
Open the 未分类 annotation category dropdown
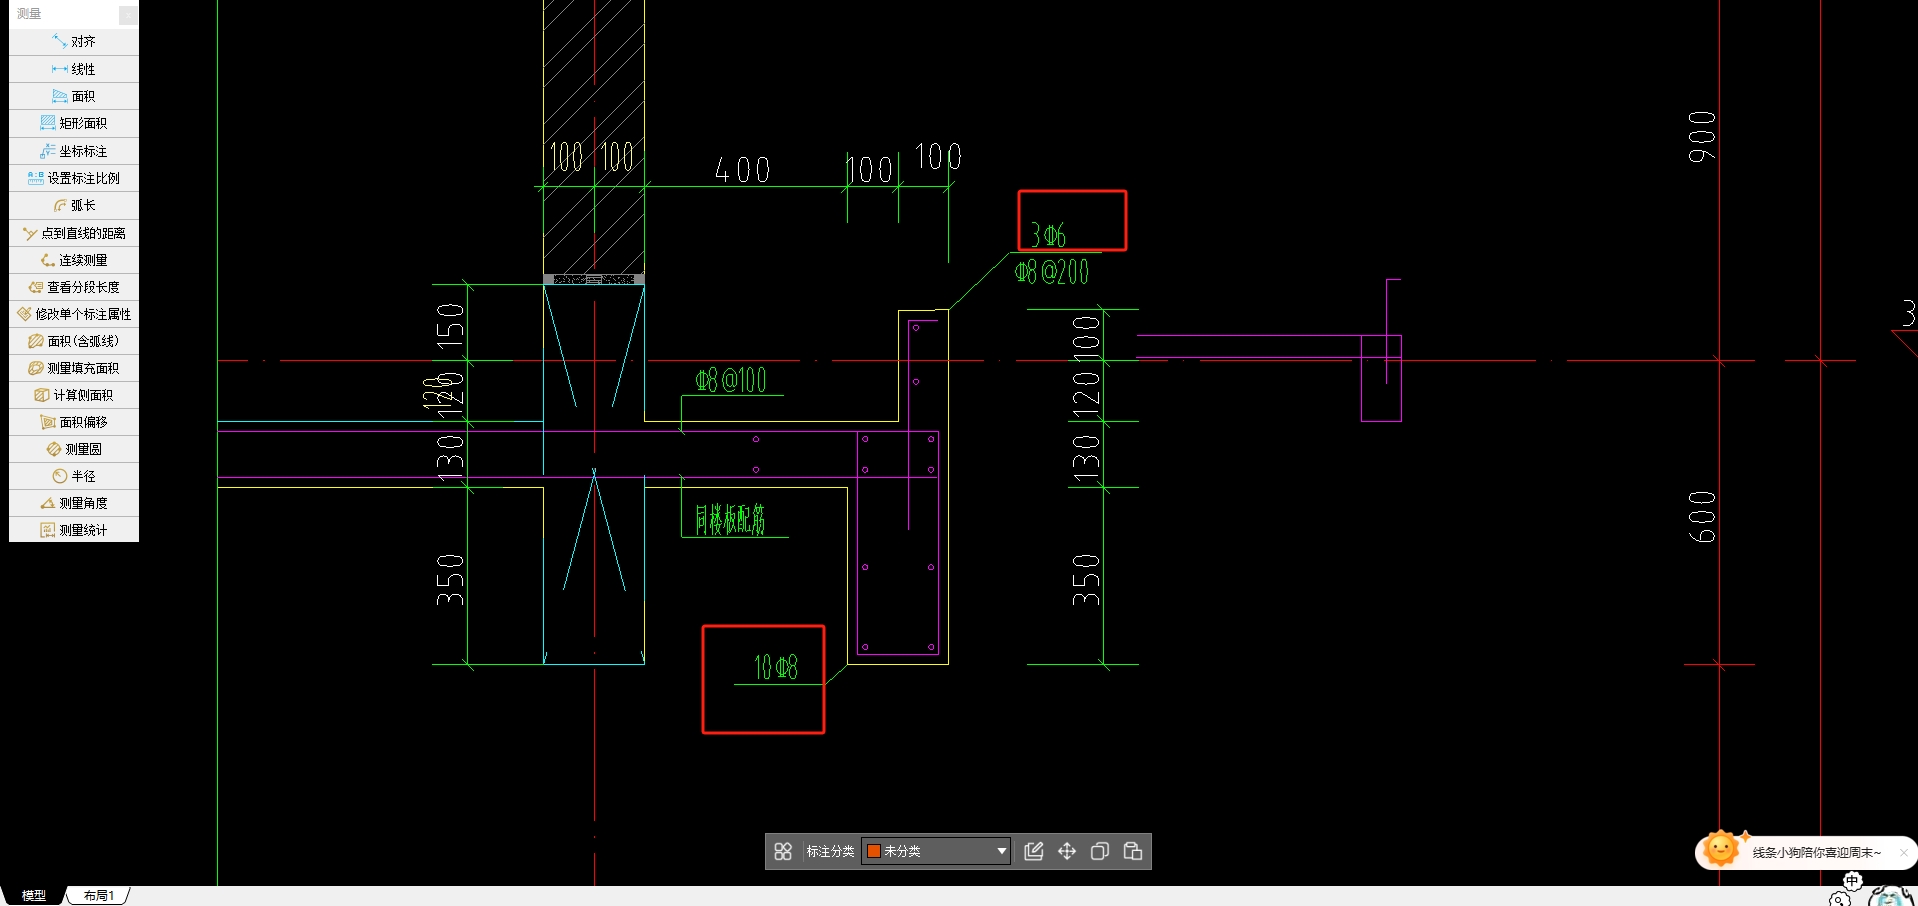click(x=936, y=851)
